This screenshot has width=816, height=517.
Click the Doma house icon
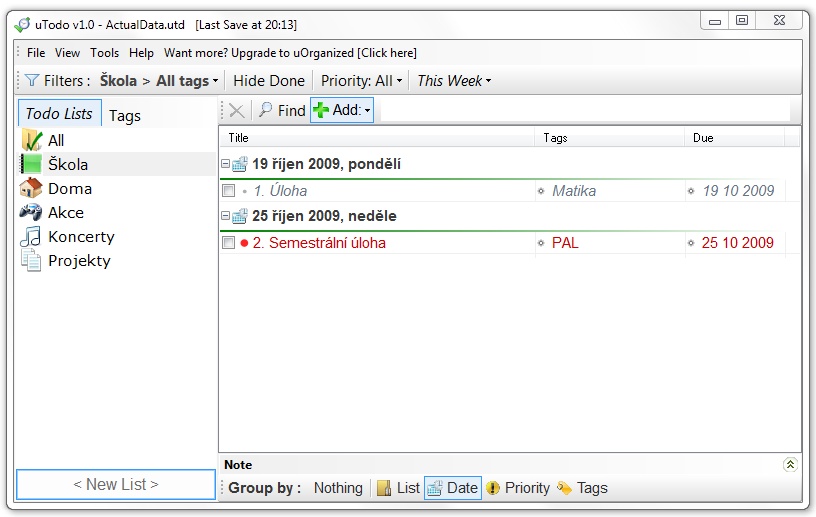[31, 188]
